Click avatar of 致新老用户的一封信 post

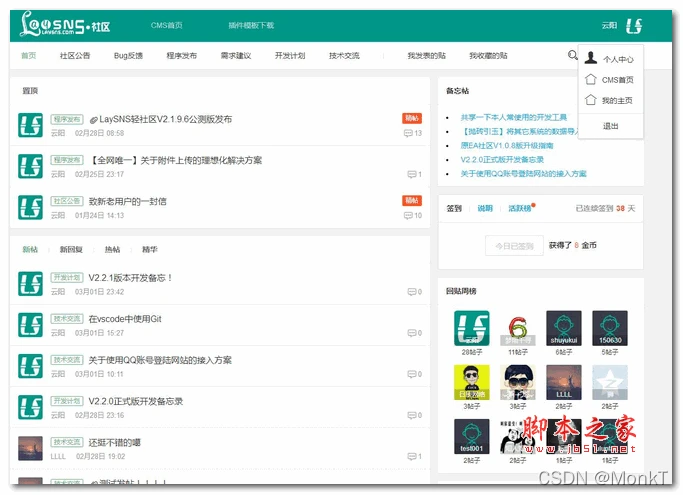click(x=30, y=207)
